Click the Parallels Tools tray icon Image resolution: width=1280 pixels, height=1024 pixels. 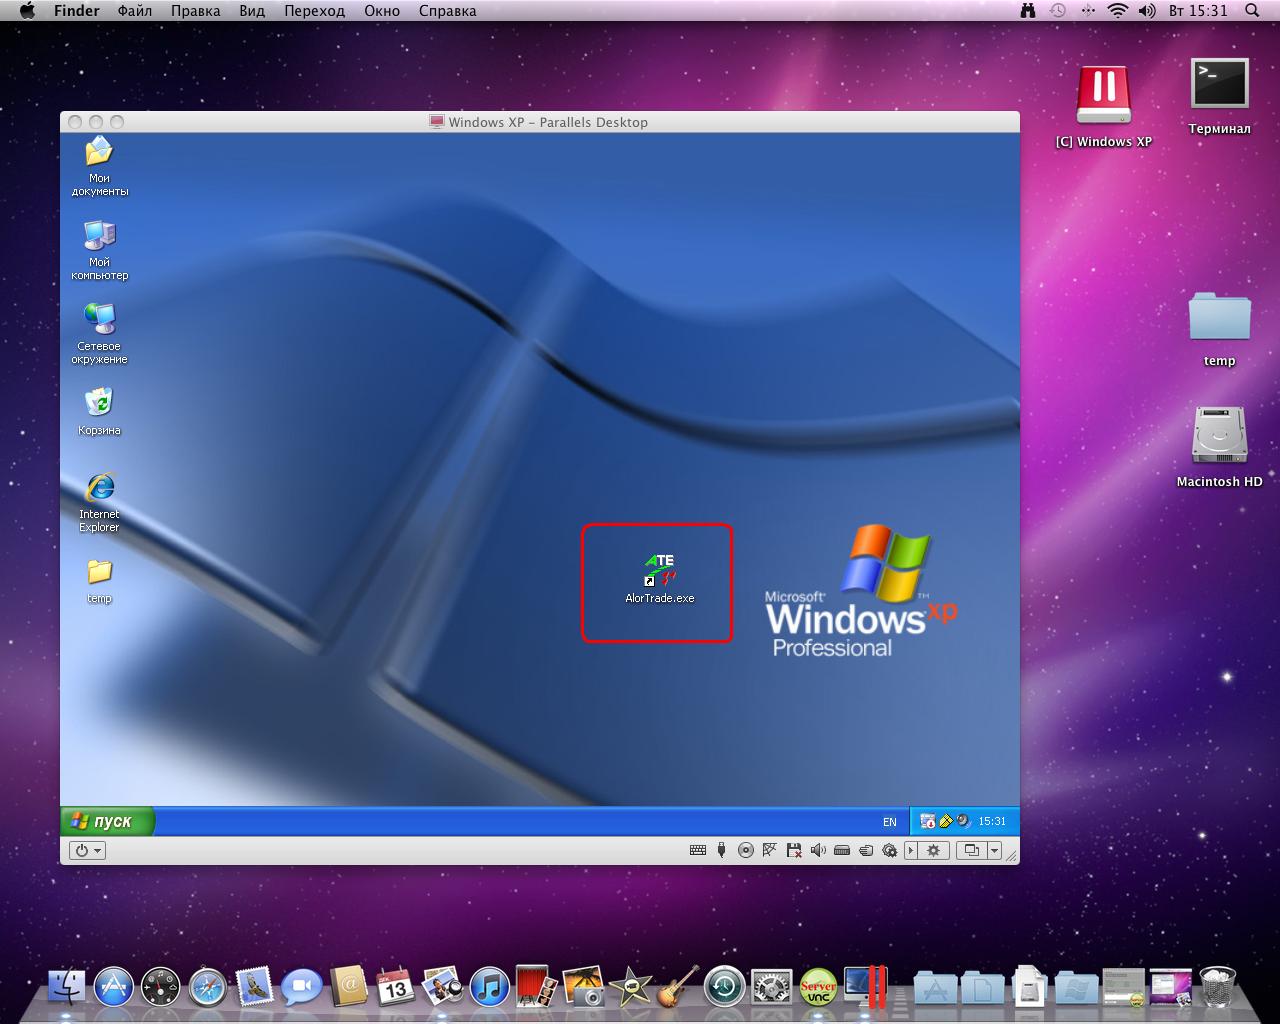(x=963, y=821)
